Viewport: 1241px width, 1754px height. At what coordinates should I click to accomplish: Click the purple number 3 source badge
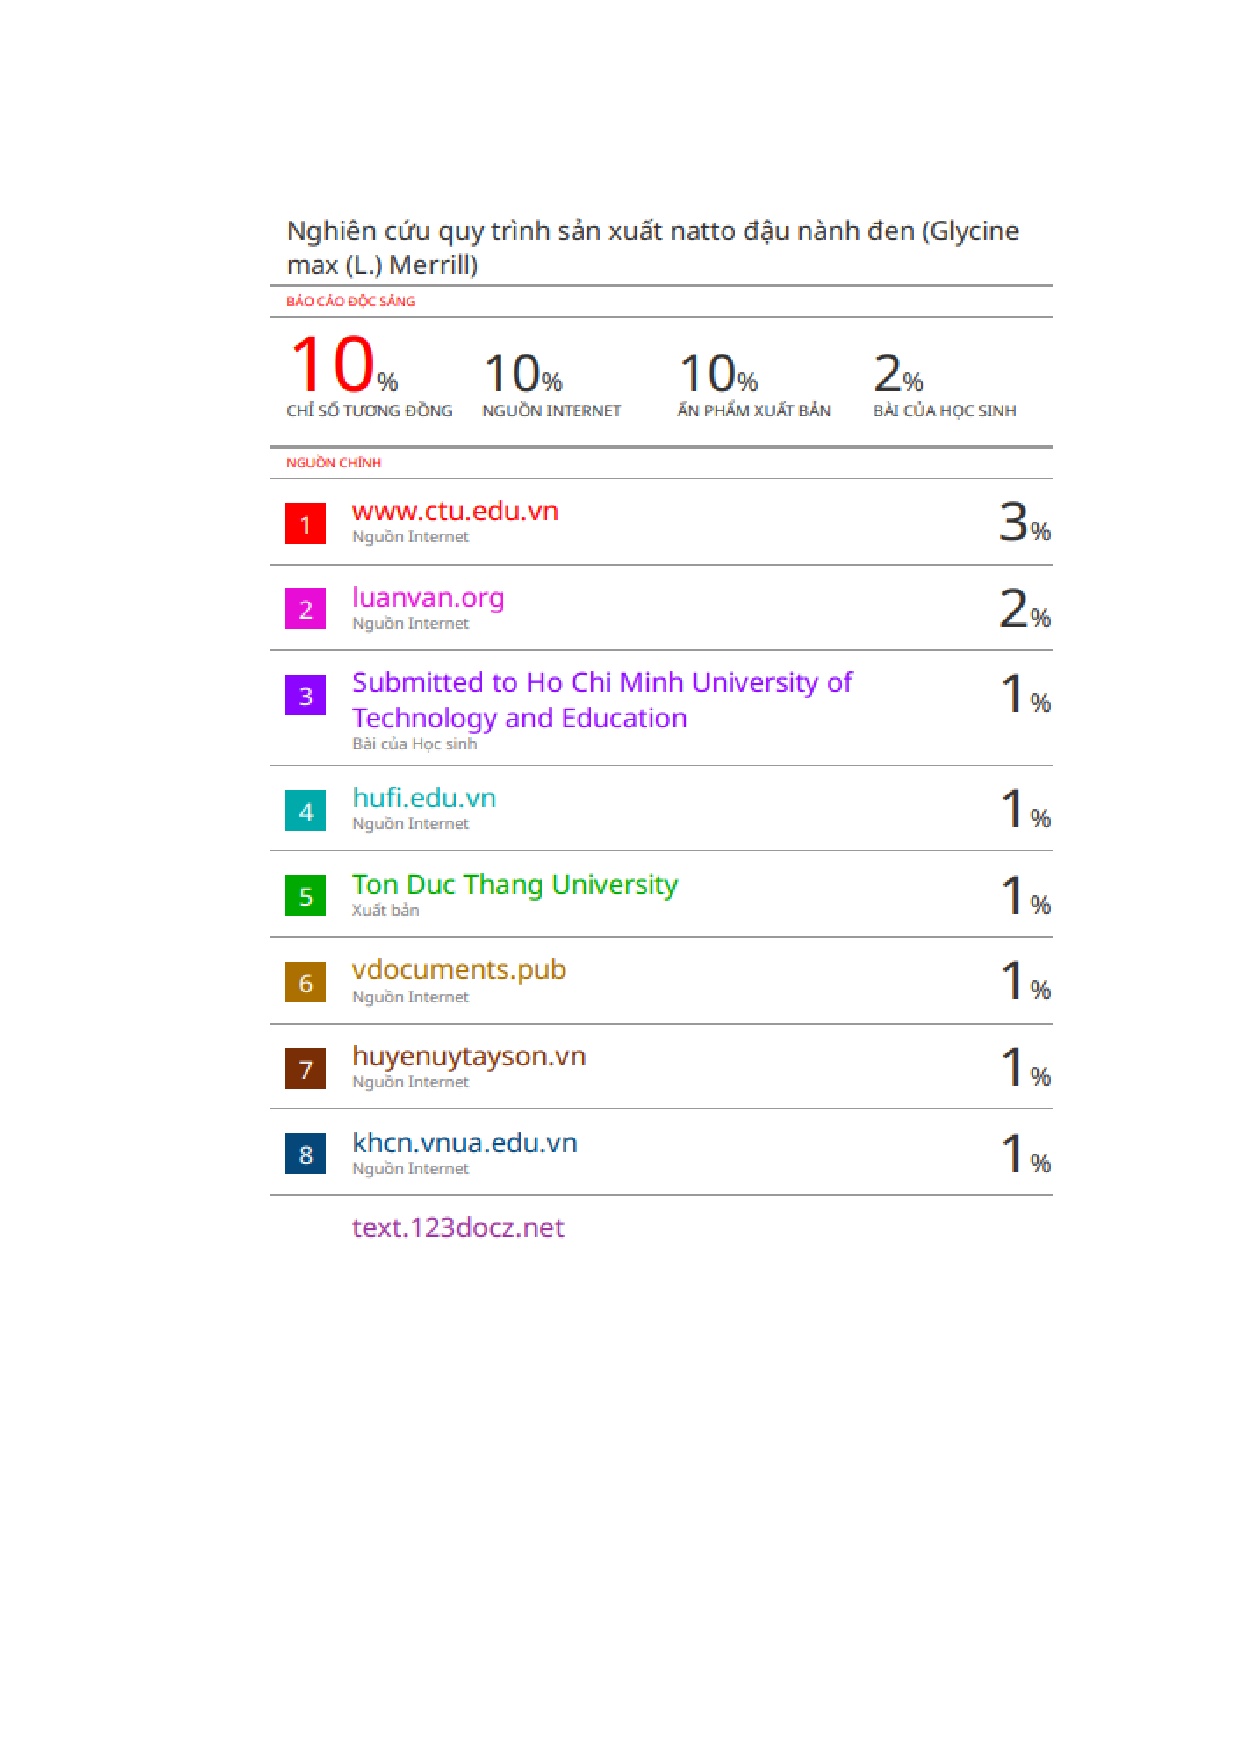click(305, 696)
